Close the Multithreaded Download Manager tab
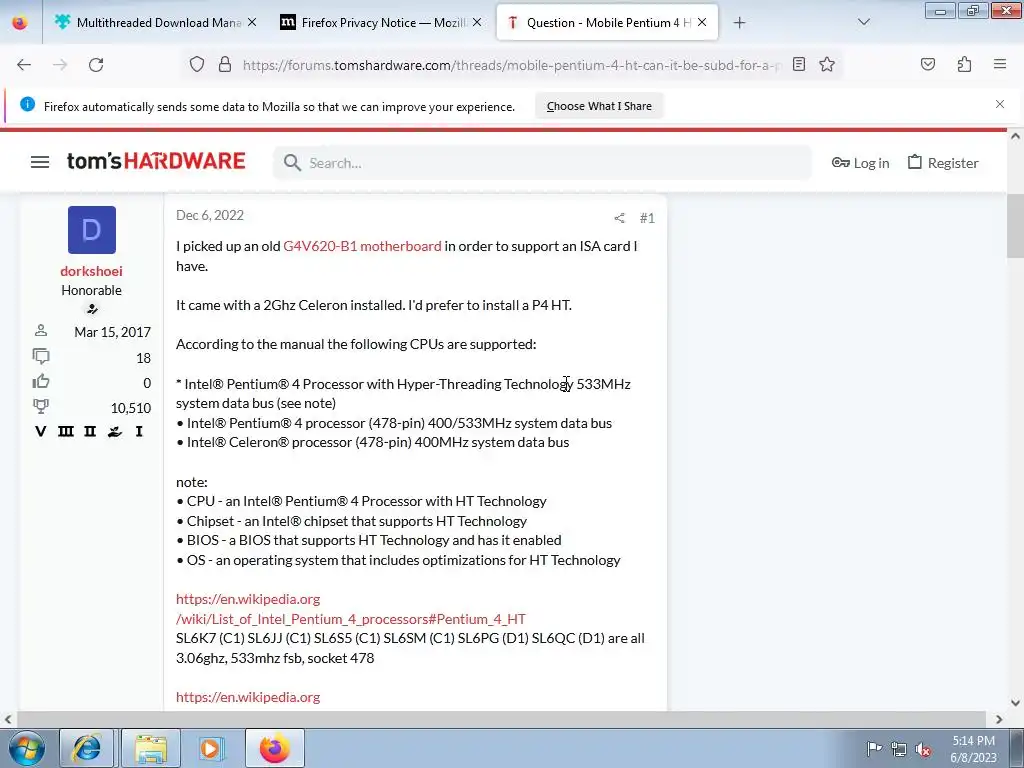The image size is (1024, 768). point(252,22)
